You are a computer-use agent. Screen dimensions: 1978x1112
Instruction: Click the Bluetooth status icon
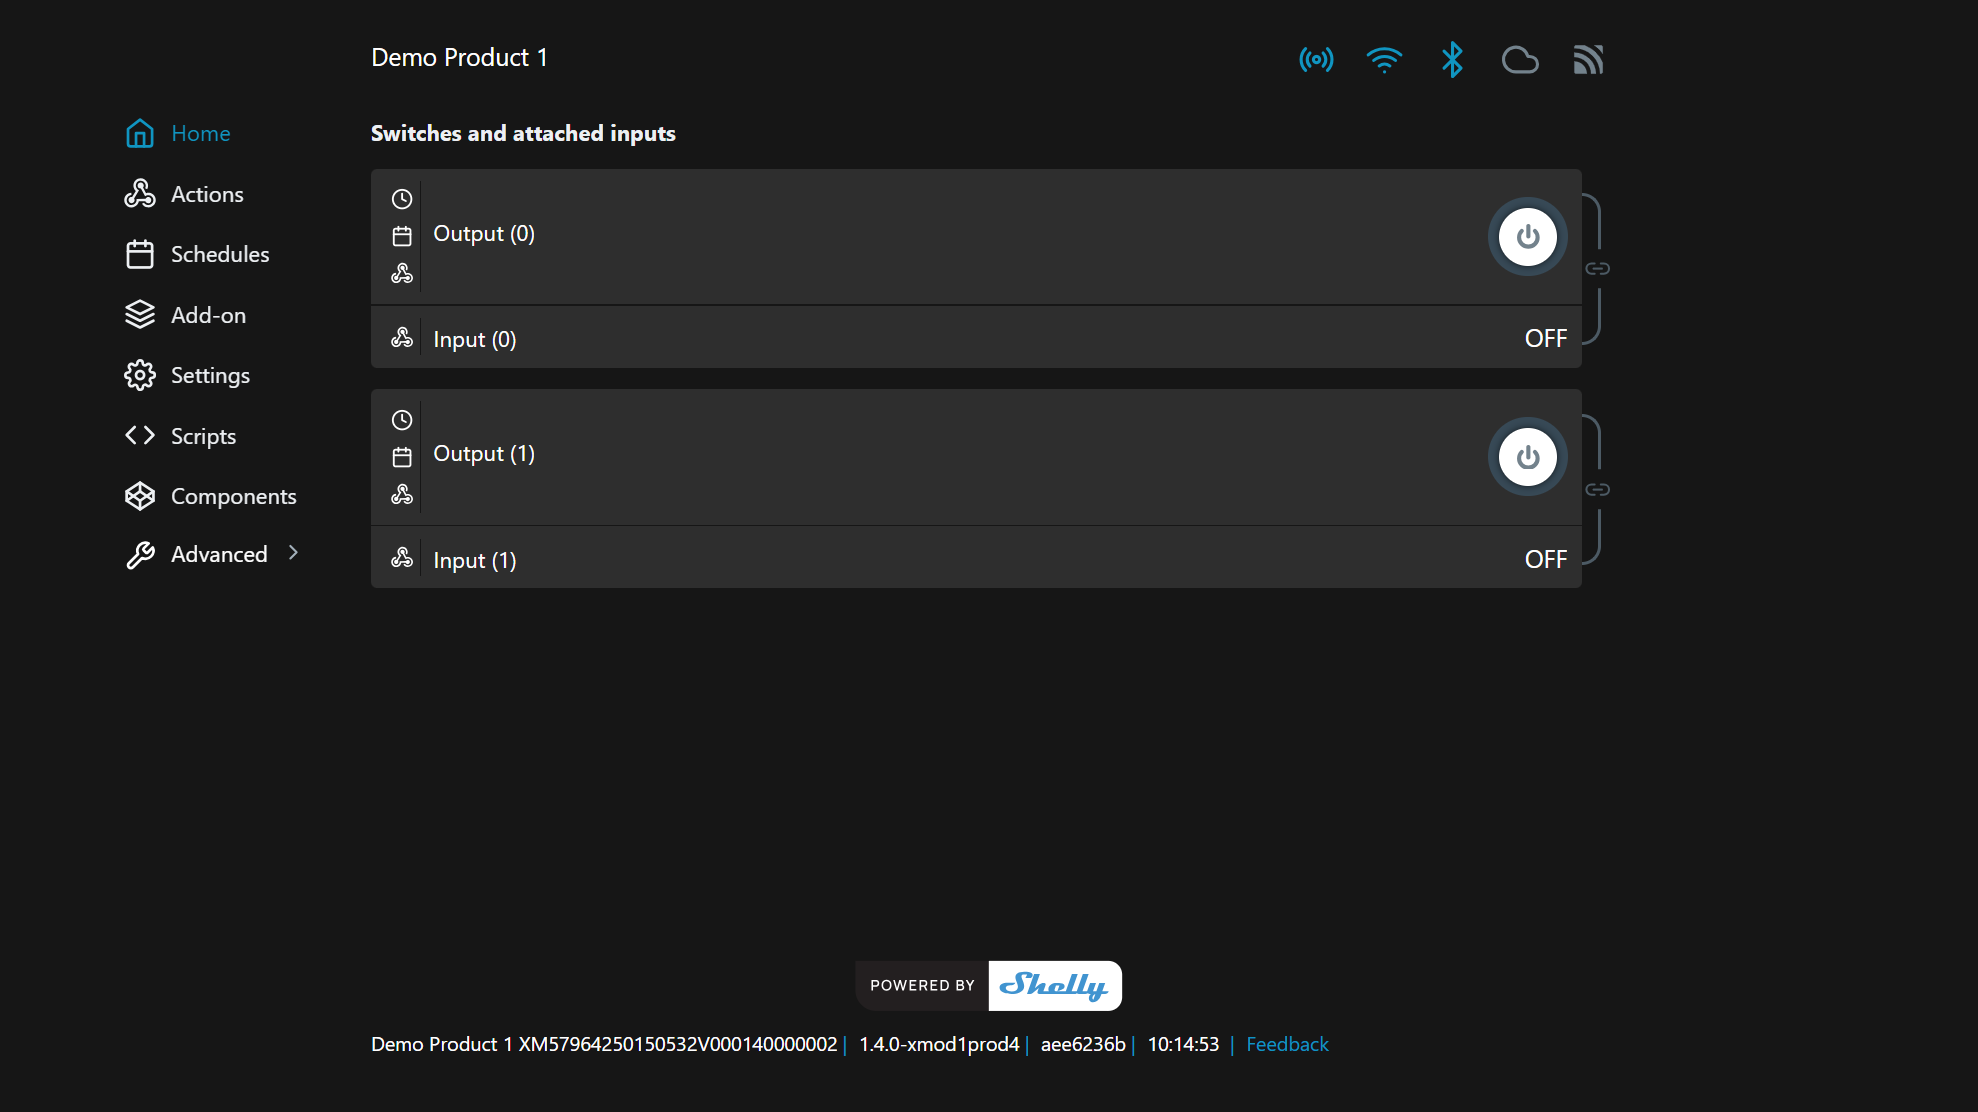pyautogui.click(x=1452, y=60)
